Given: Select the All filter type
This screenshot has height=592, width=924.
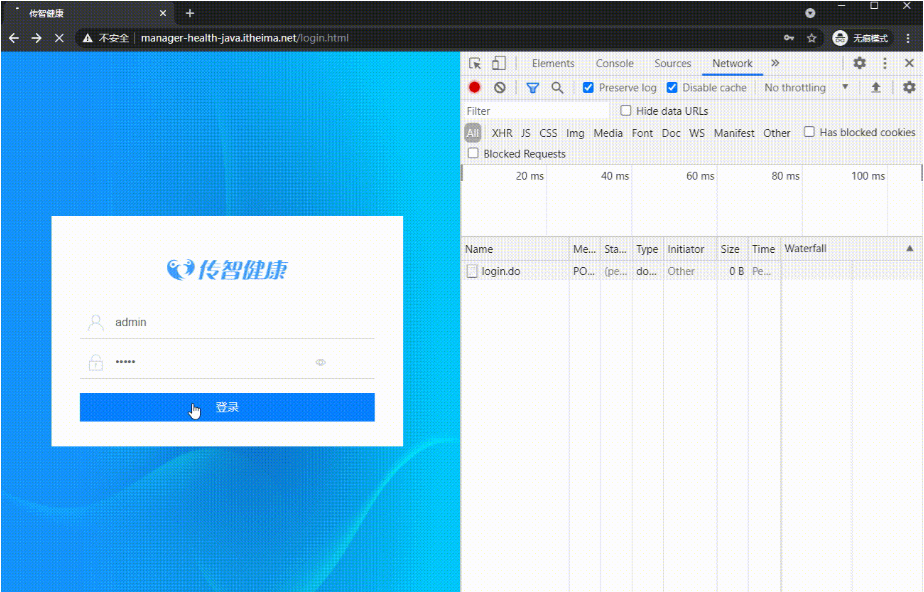Looking at the screenshot, I should tap(473, 133).
